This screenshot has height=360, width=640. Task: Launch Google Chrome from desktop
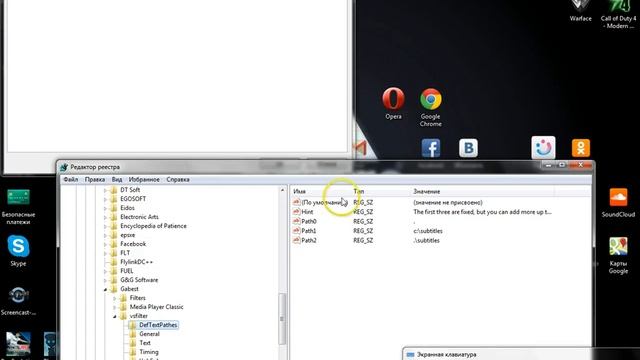click(431, 99)
